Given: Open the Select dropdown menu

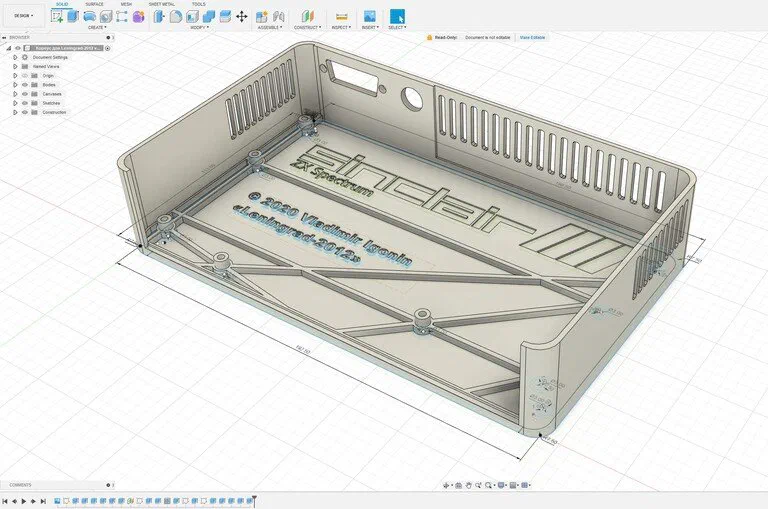Looking at the screenshot, I should pyautogui.click(x=397, y=27).
